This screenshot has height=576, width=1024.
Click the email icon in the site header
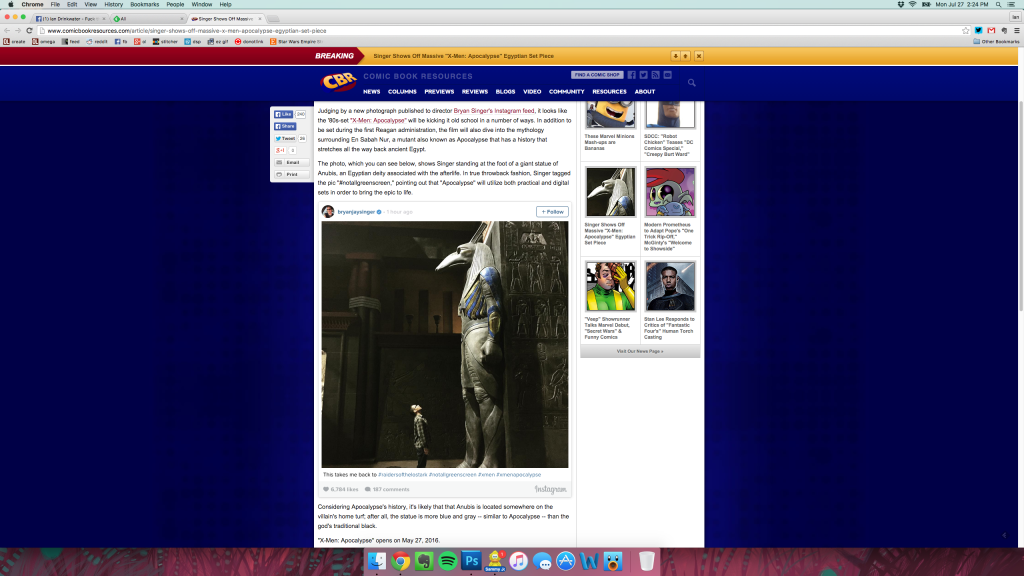click(x=667, y=75)
